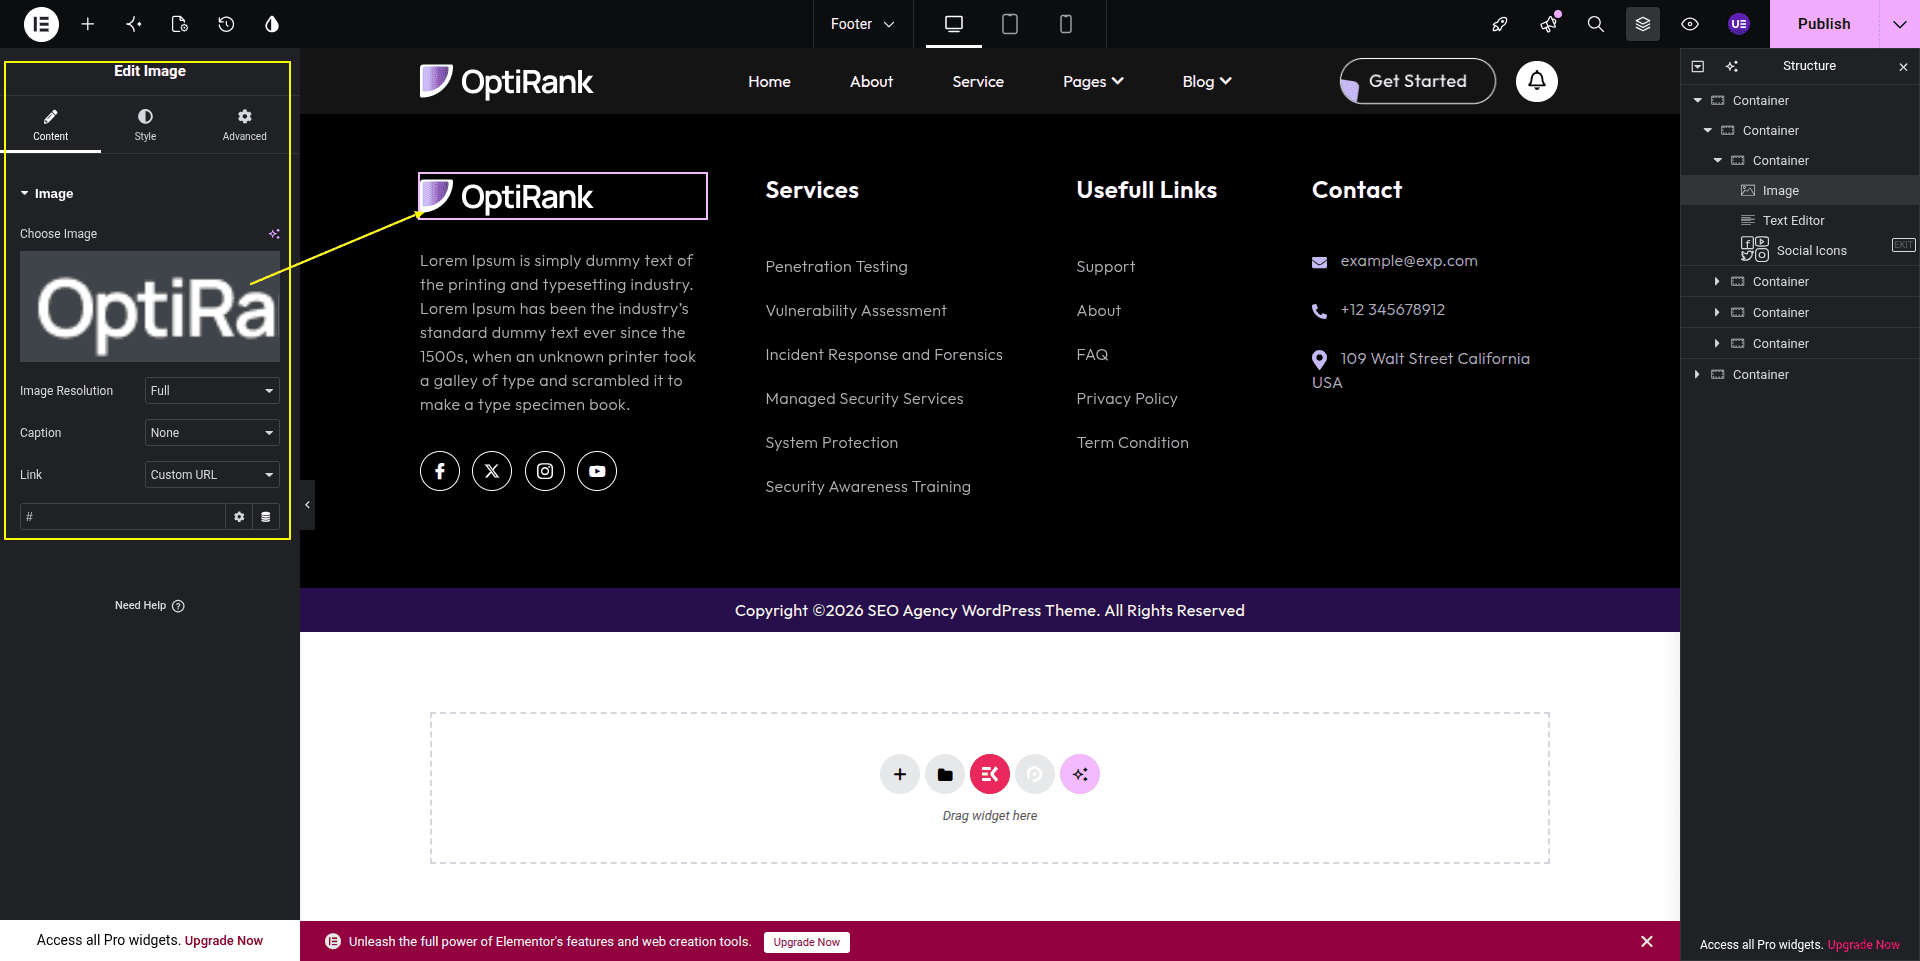Open the Elementor AI sparkle tool in top bar
Screen dimensions: 1920x961
134,24
